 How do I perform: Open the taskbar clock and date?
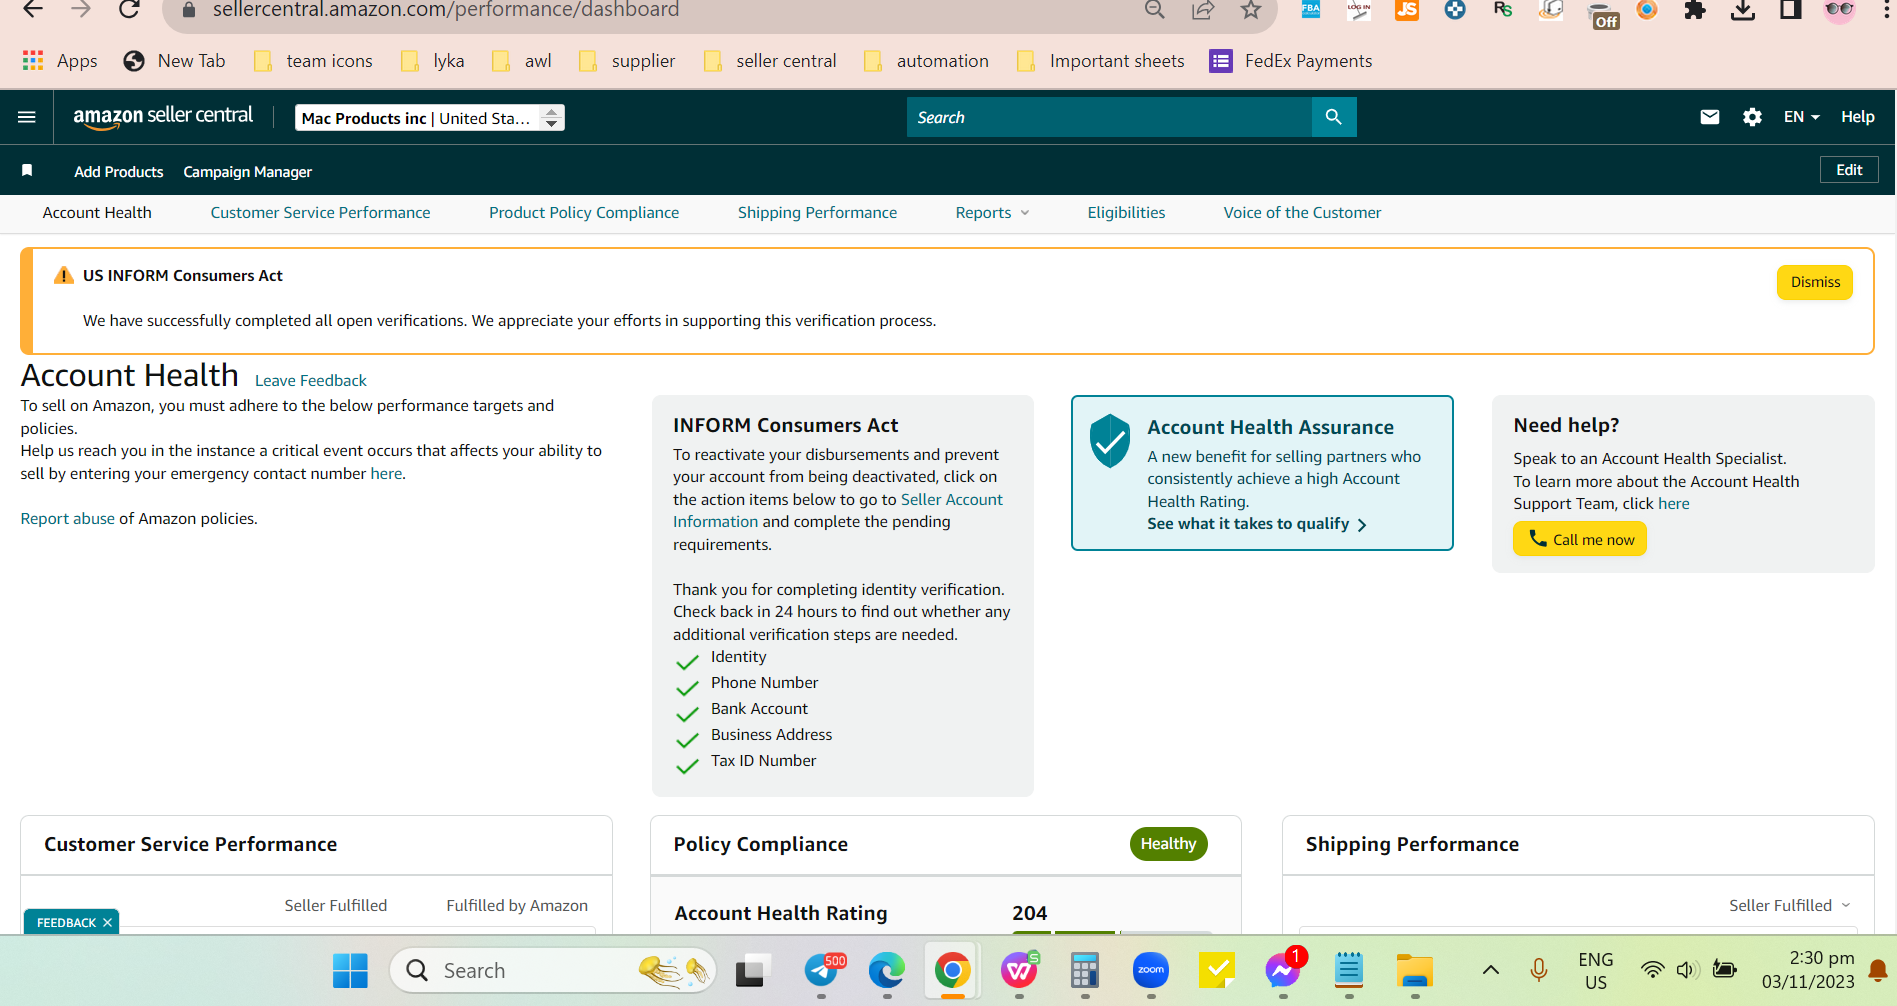click(x=1808, y=970)
